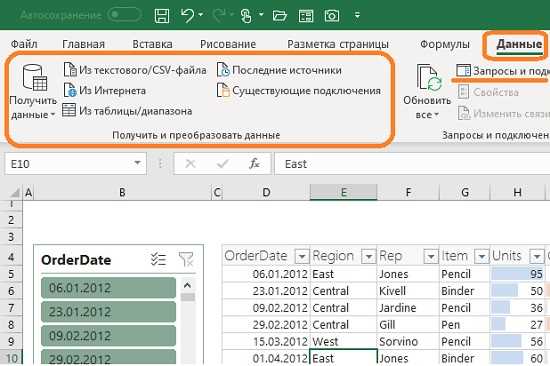Select column B header

[122, 192]
